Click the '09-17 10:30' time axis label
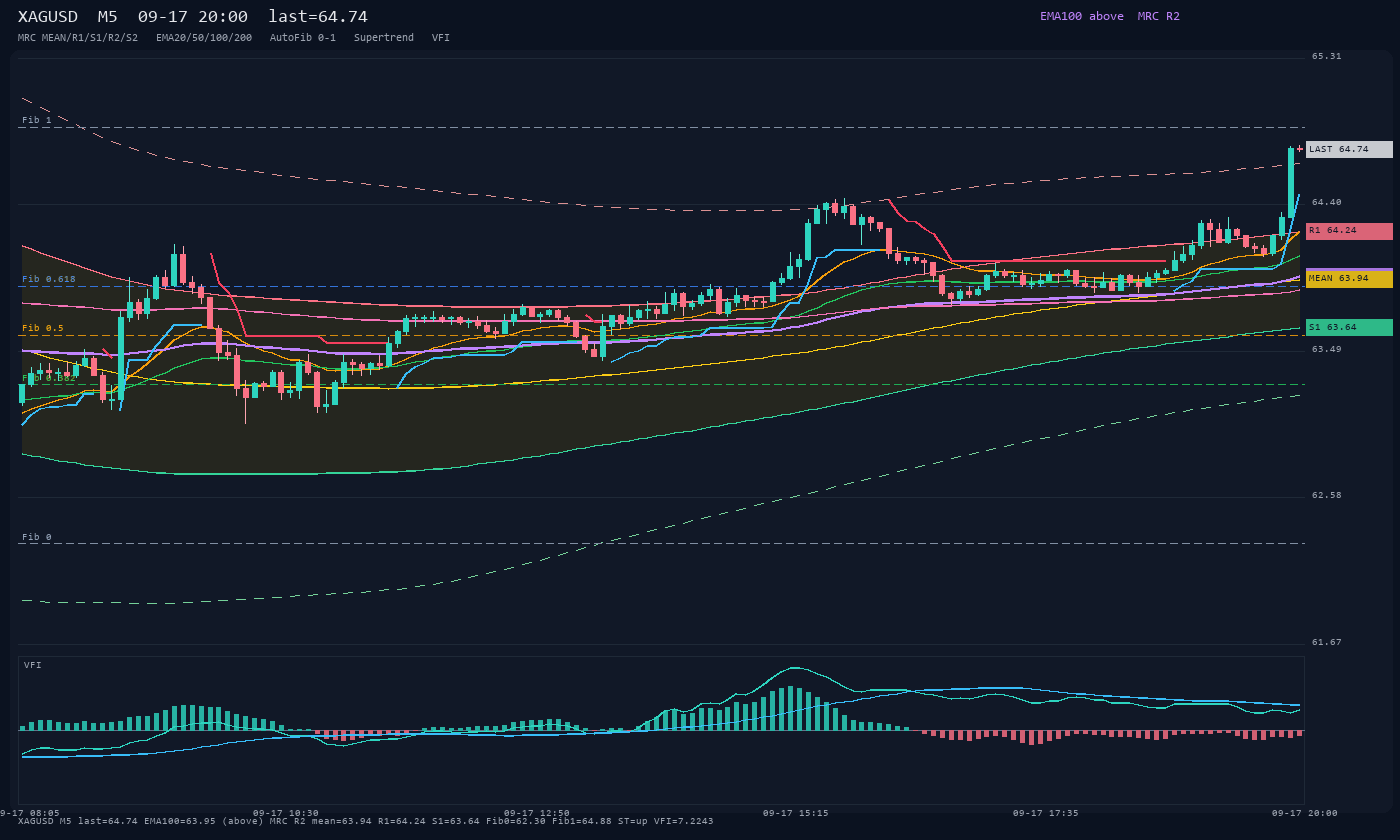The image size is (1400, 840). pos(286,813)
